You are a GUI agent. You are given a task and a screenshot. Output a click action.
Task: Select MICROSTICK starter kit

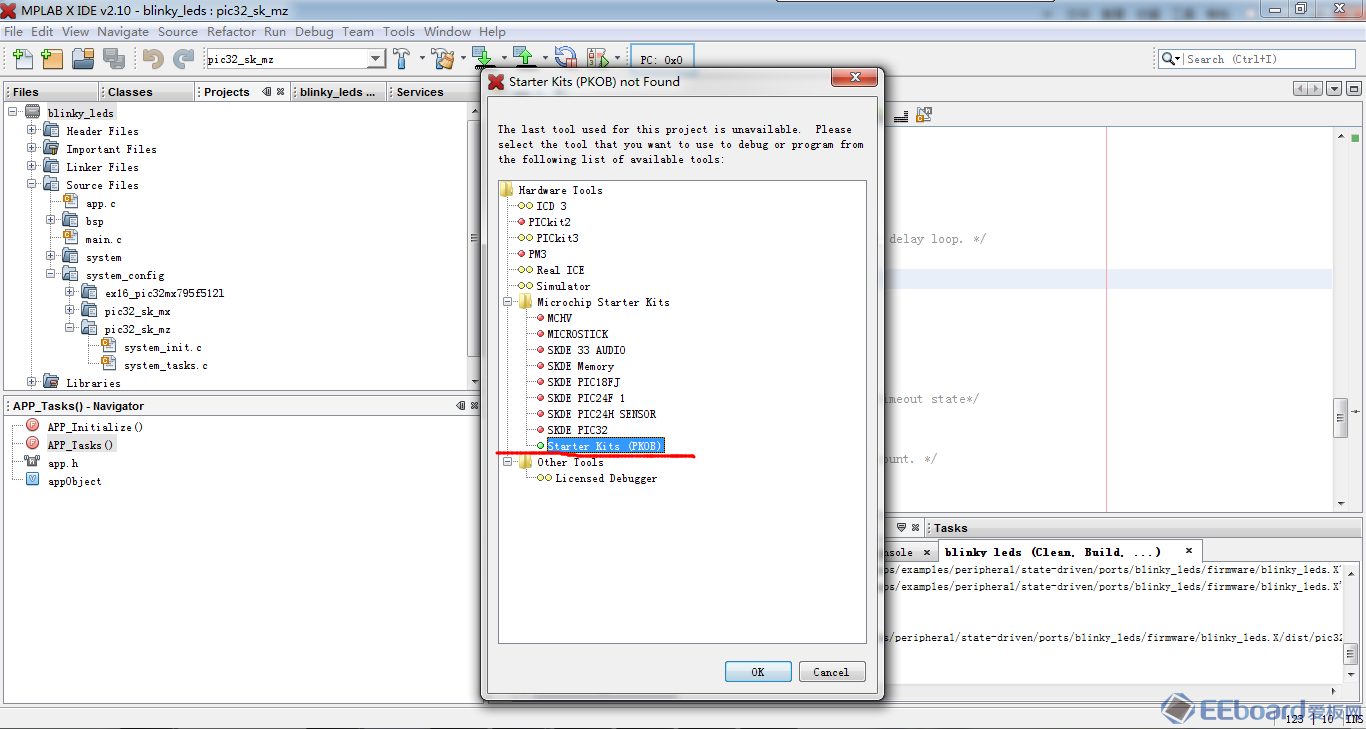577,334
